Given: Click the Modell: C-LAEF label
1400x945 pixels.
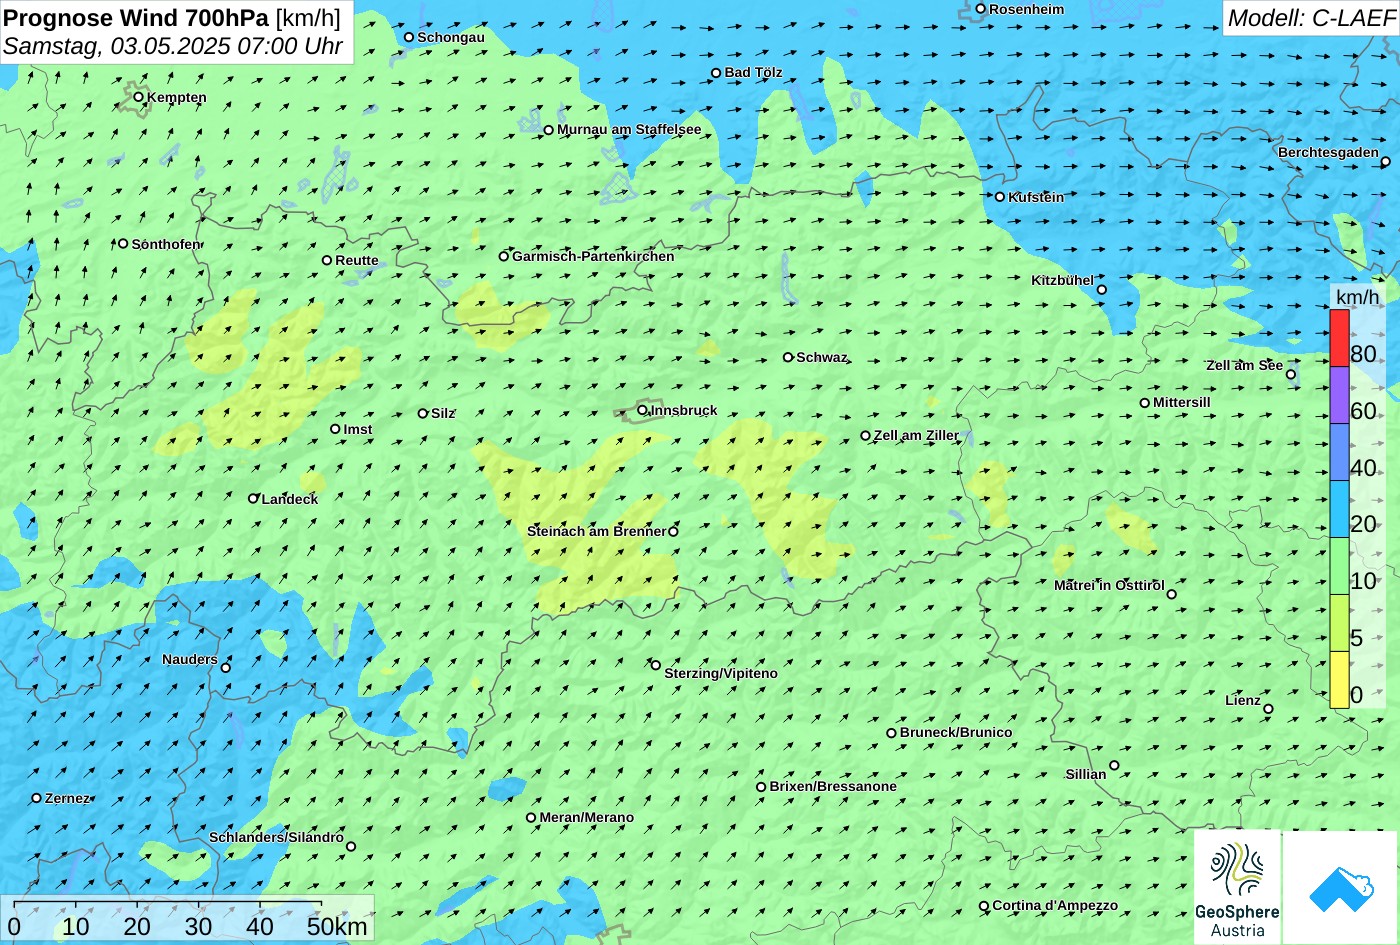Looking at the screenshot, I should 1310,17.
